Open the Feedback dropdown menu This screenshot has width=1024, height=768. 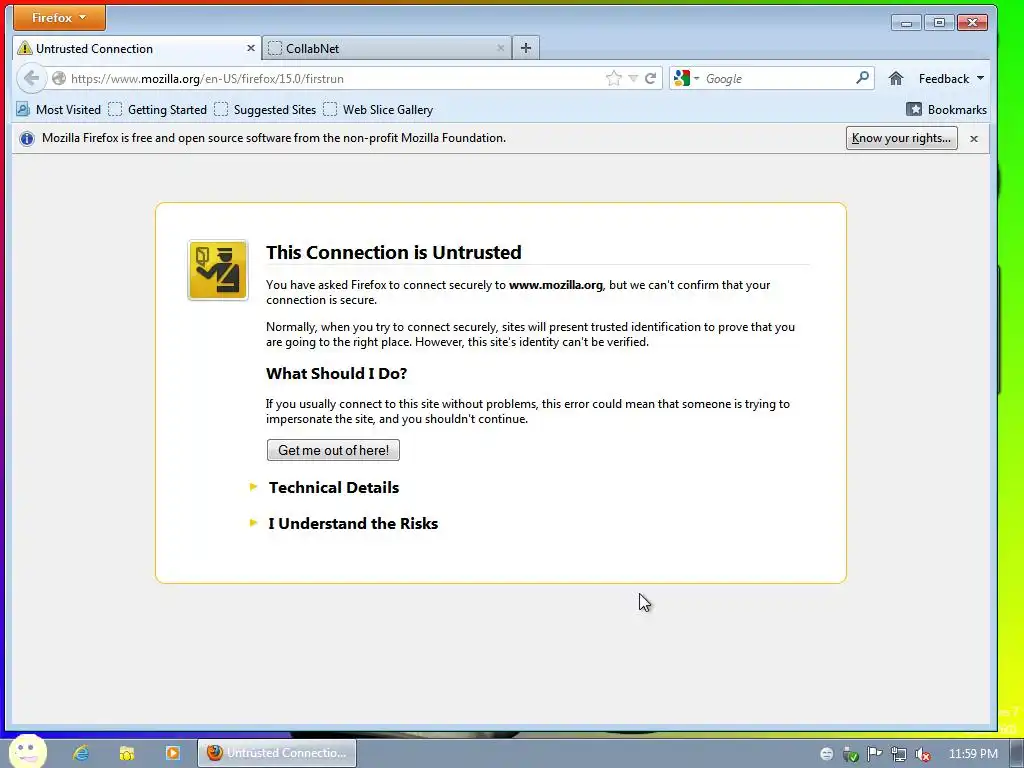pos(951,78)
